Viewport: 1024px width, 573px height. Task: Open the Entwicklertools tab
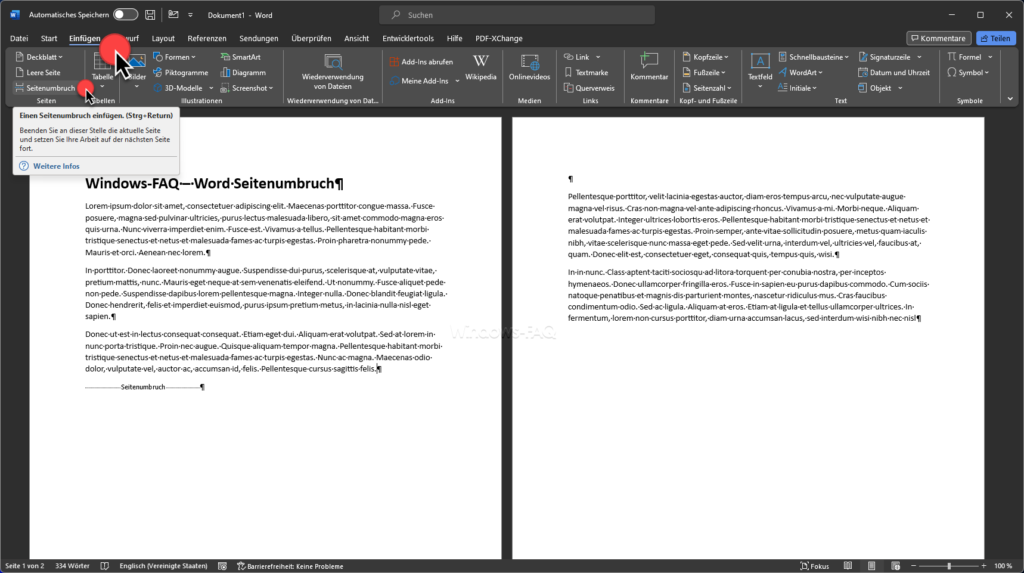tap(408, 39)
